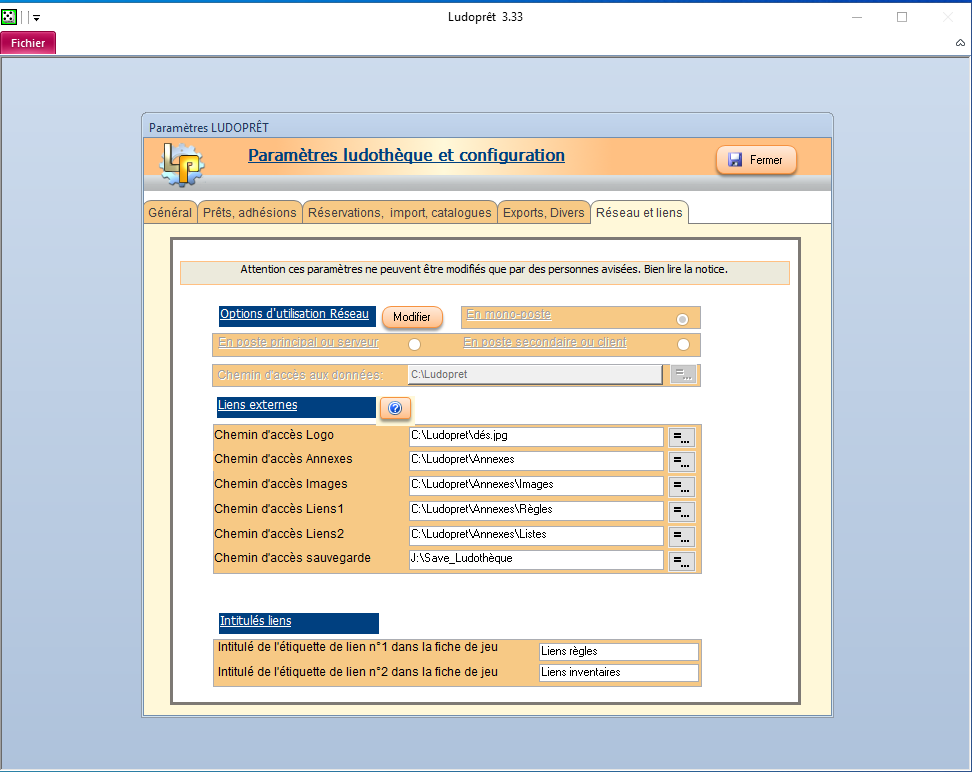
Task: Browse folder for Chemin d'accès Liens2
Action: 682,536
